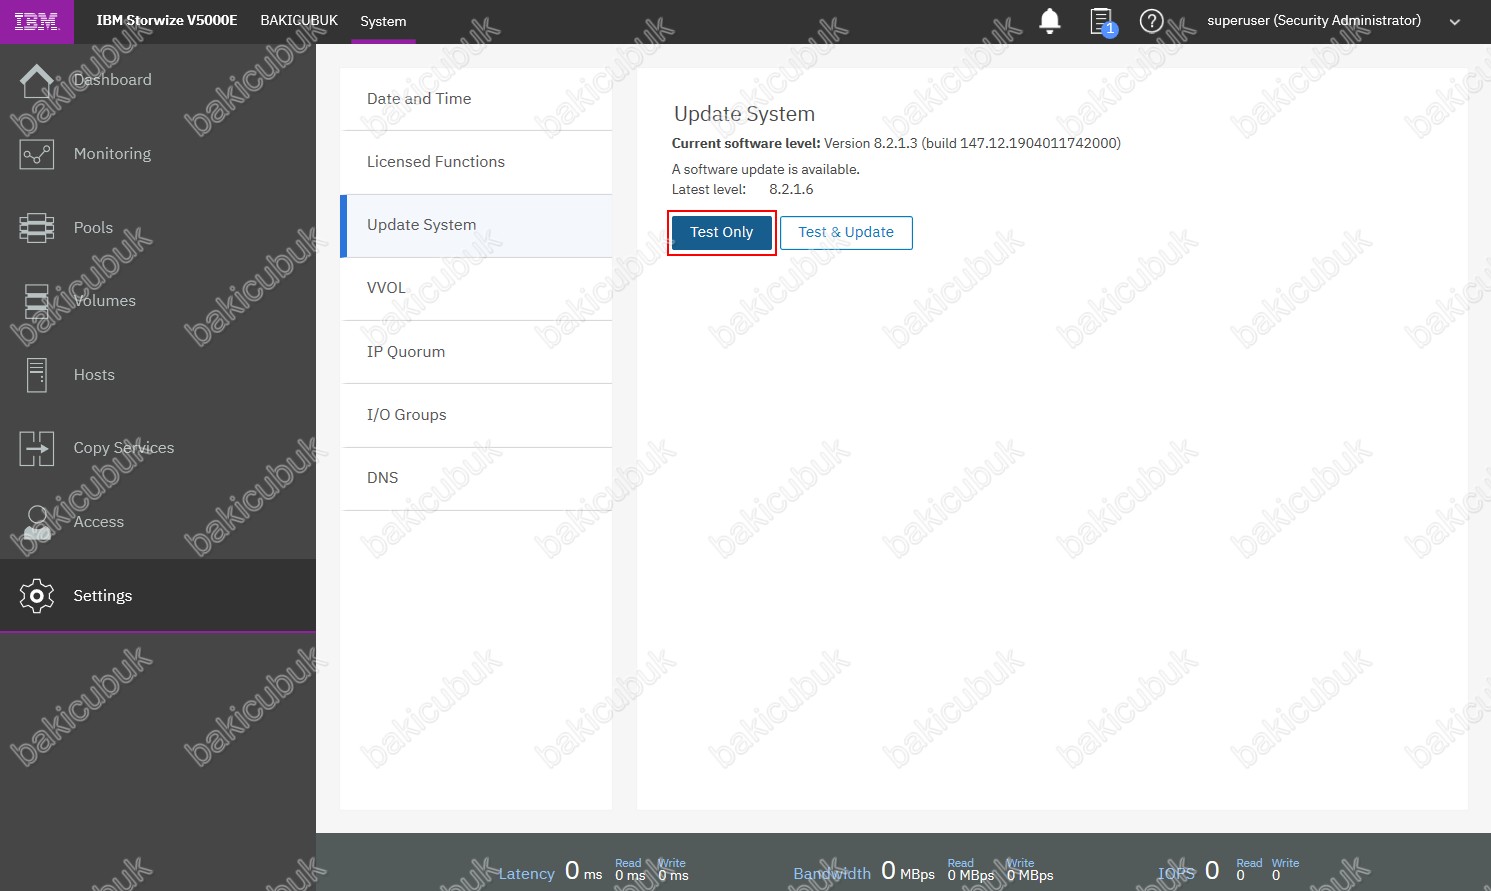Click the Monitoring graph icon
1491x891 pixels.
[x=37, y=154]
